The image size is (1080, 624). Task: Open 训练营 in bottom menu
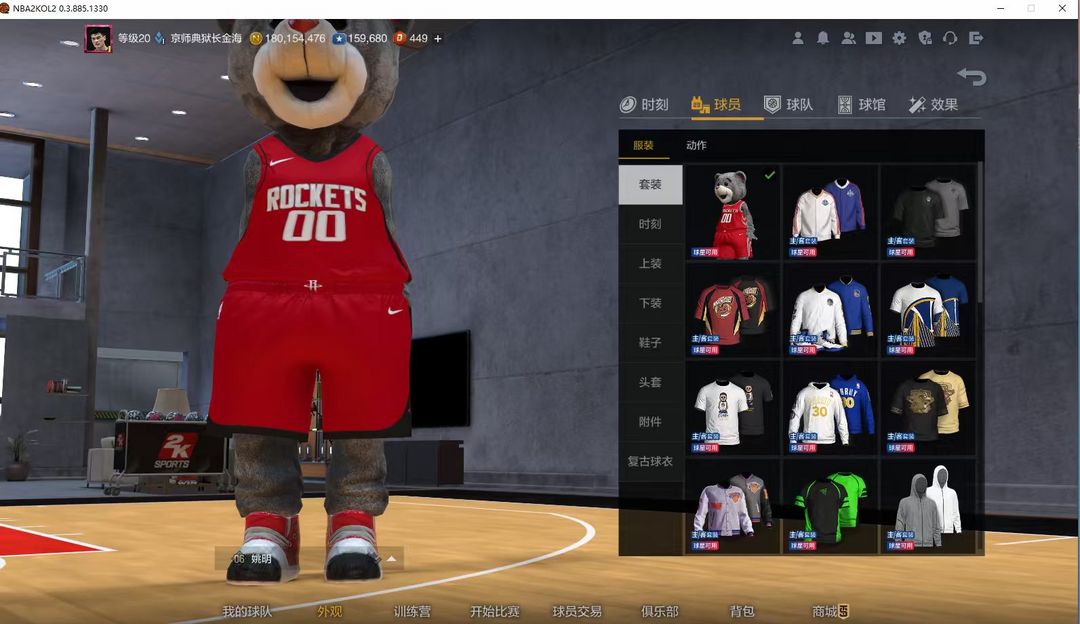click(412, 611)
